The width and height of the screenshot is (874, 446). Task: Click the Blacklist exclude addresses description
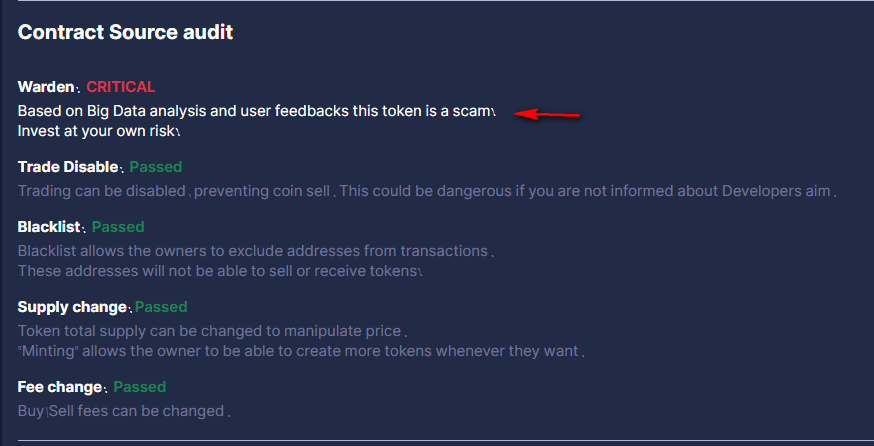254,251
